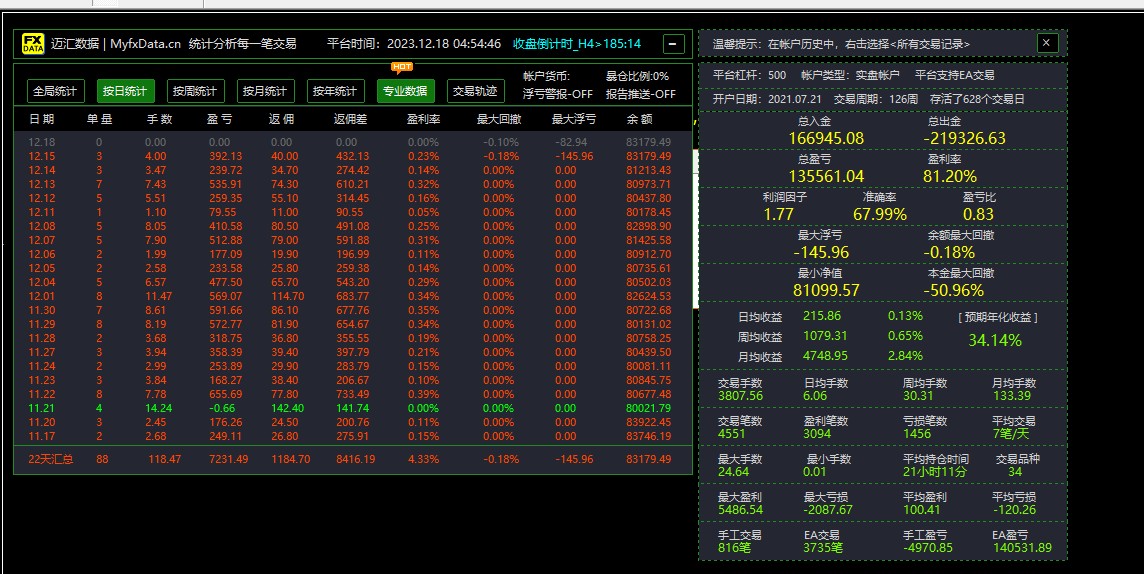Click 平均持仓时间 value 21小时11分
Screen dimensions: 1144x574
(935, 472)
